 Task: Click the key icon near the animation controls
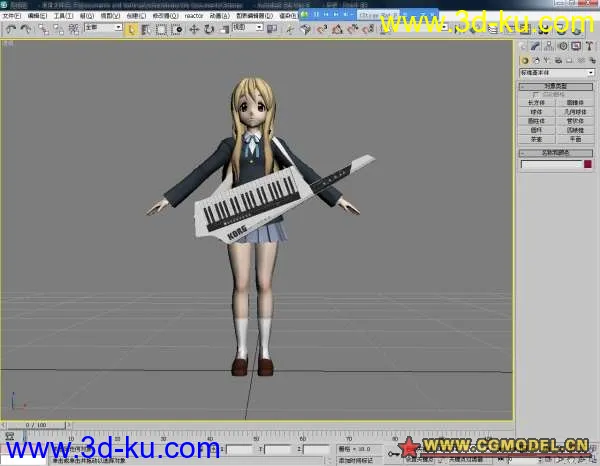pos(393,454)
